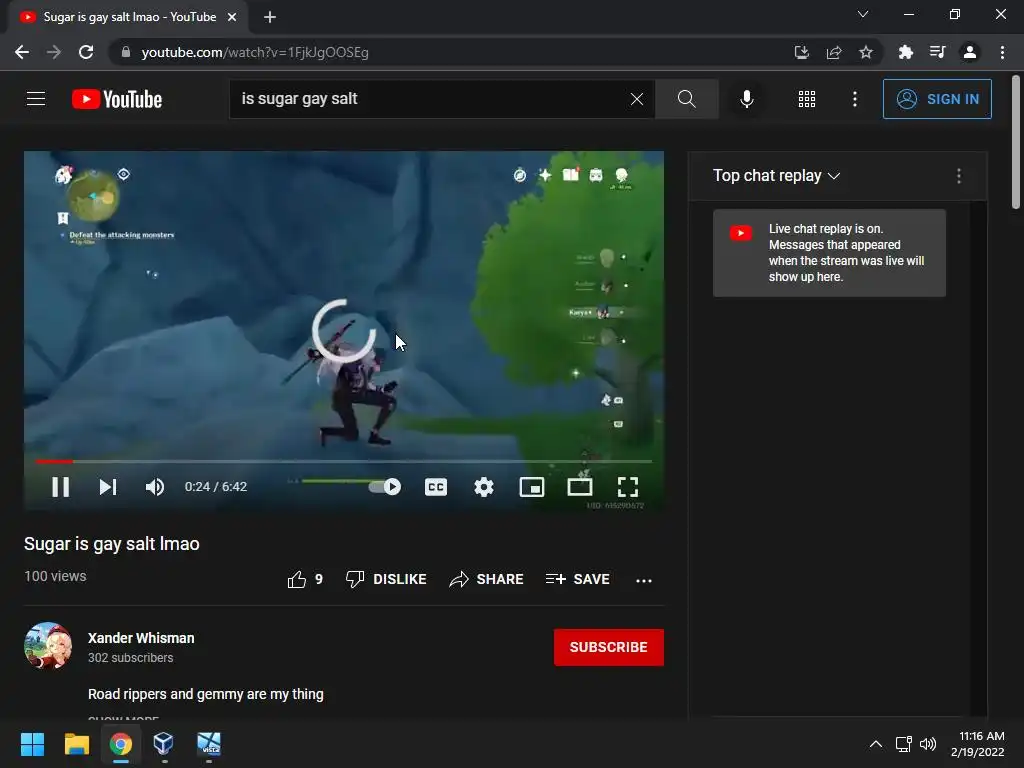The width and height of the screenshot is (1024, 768).
Task: Open volume icon in system tray
Action: click(x=928, y=744)
